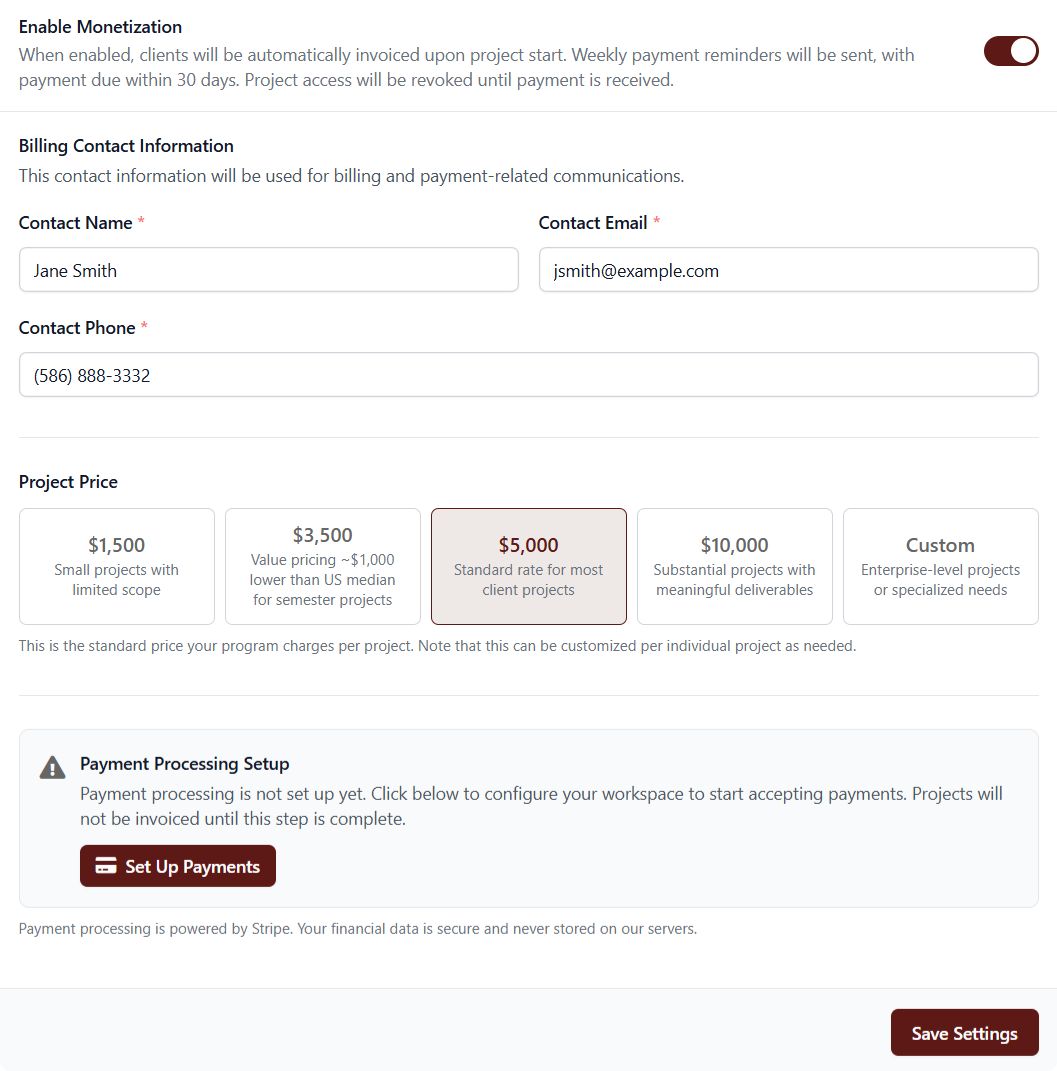Select the $3,500 value pricing option

point(322,566)
